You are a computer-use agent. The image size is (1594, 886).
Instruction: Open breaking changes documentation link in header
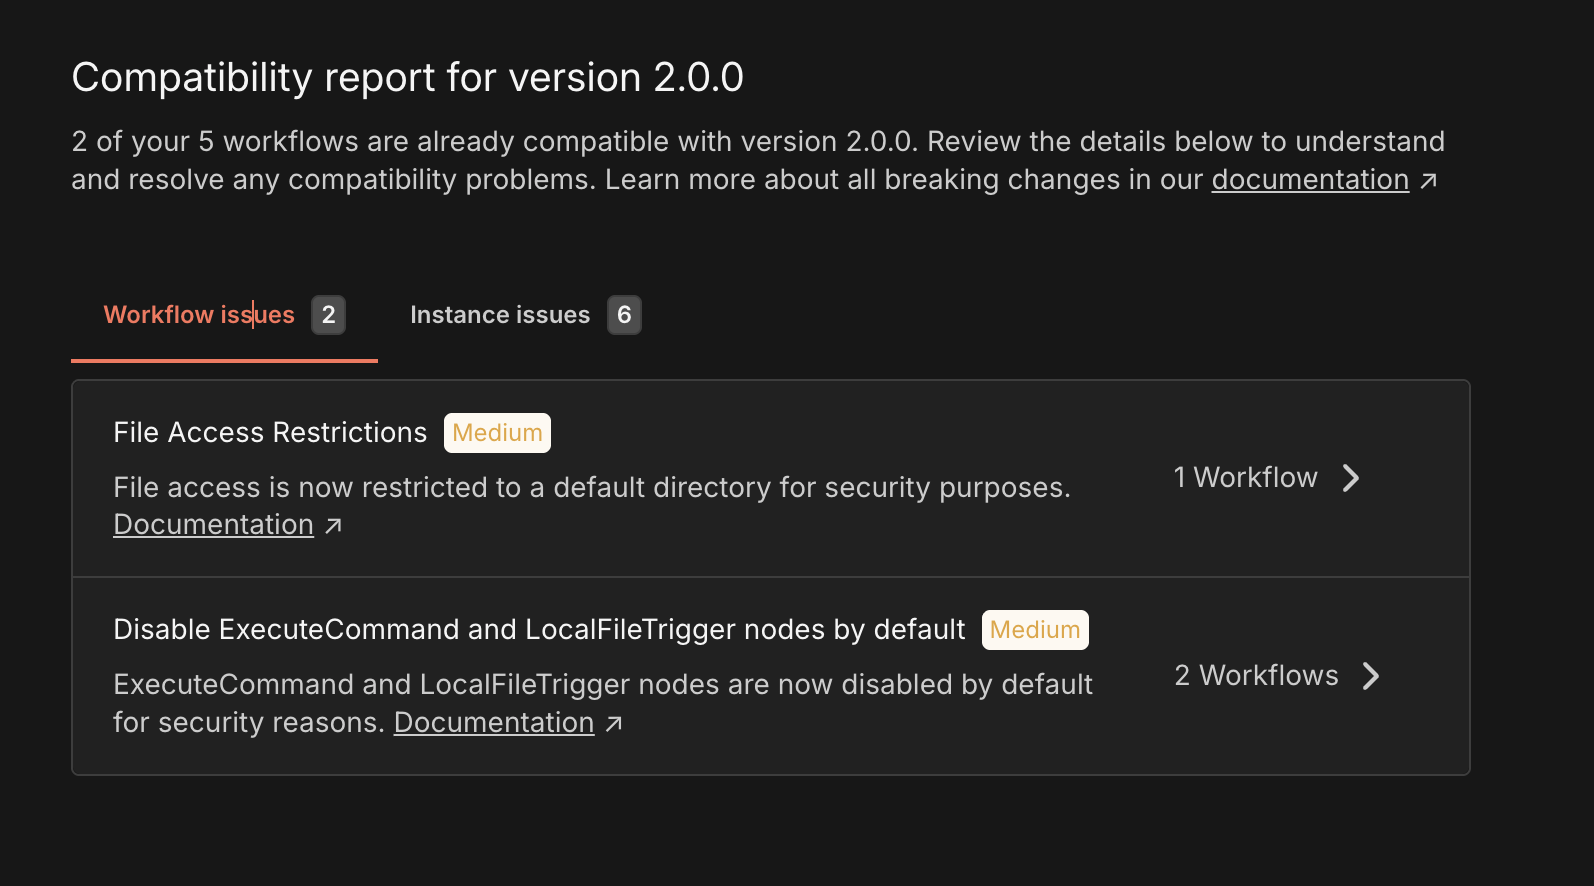pyautogui.click(x=1310, y=180)
